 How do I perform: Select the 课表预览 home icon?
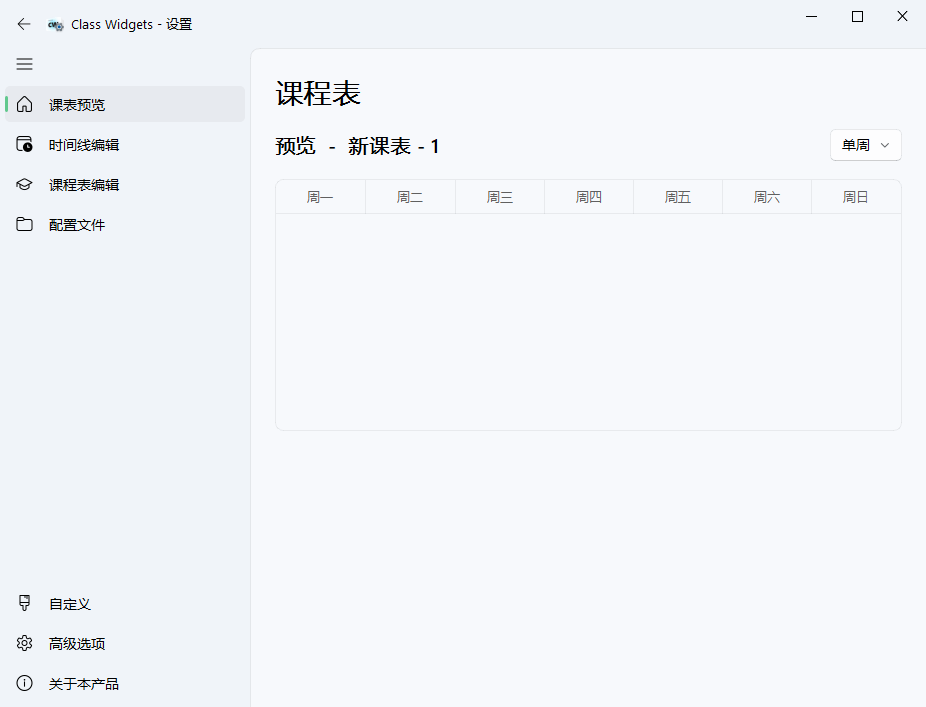(24, 104)
